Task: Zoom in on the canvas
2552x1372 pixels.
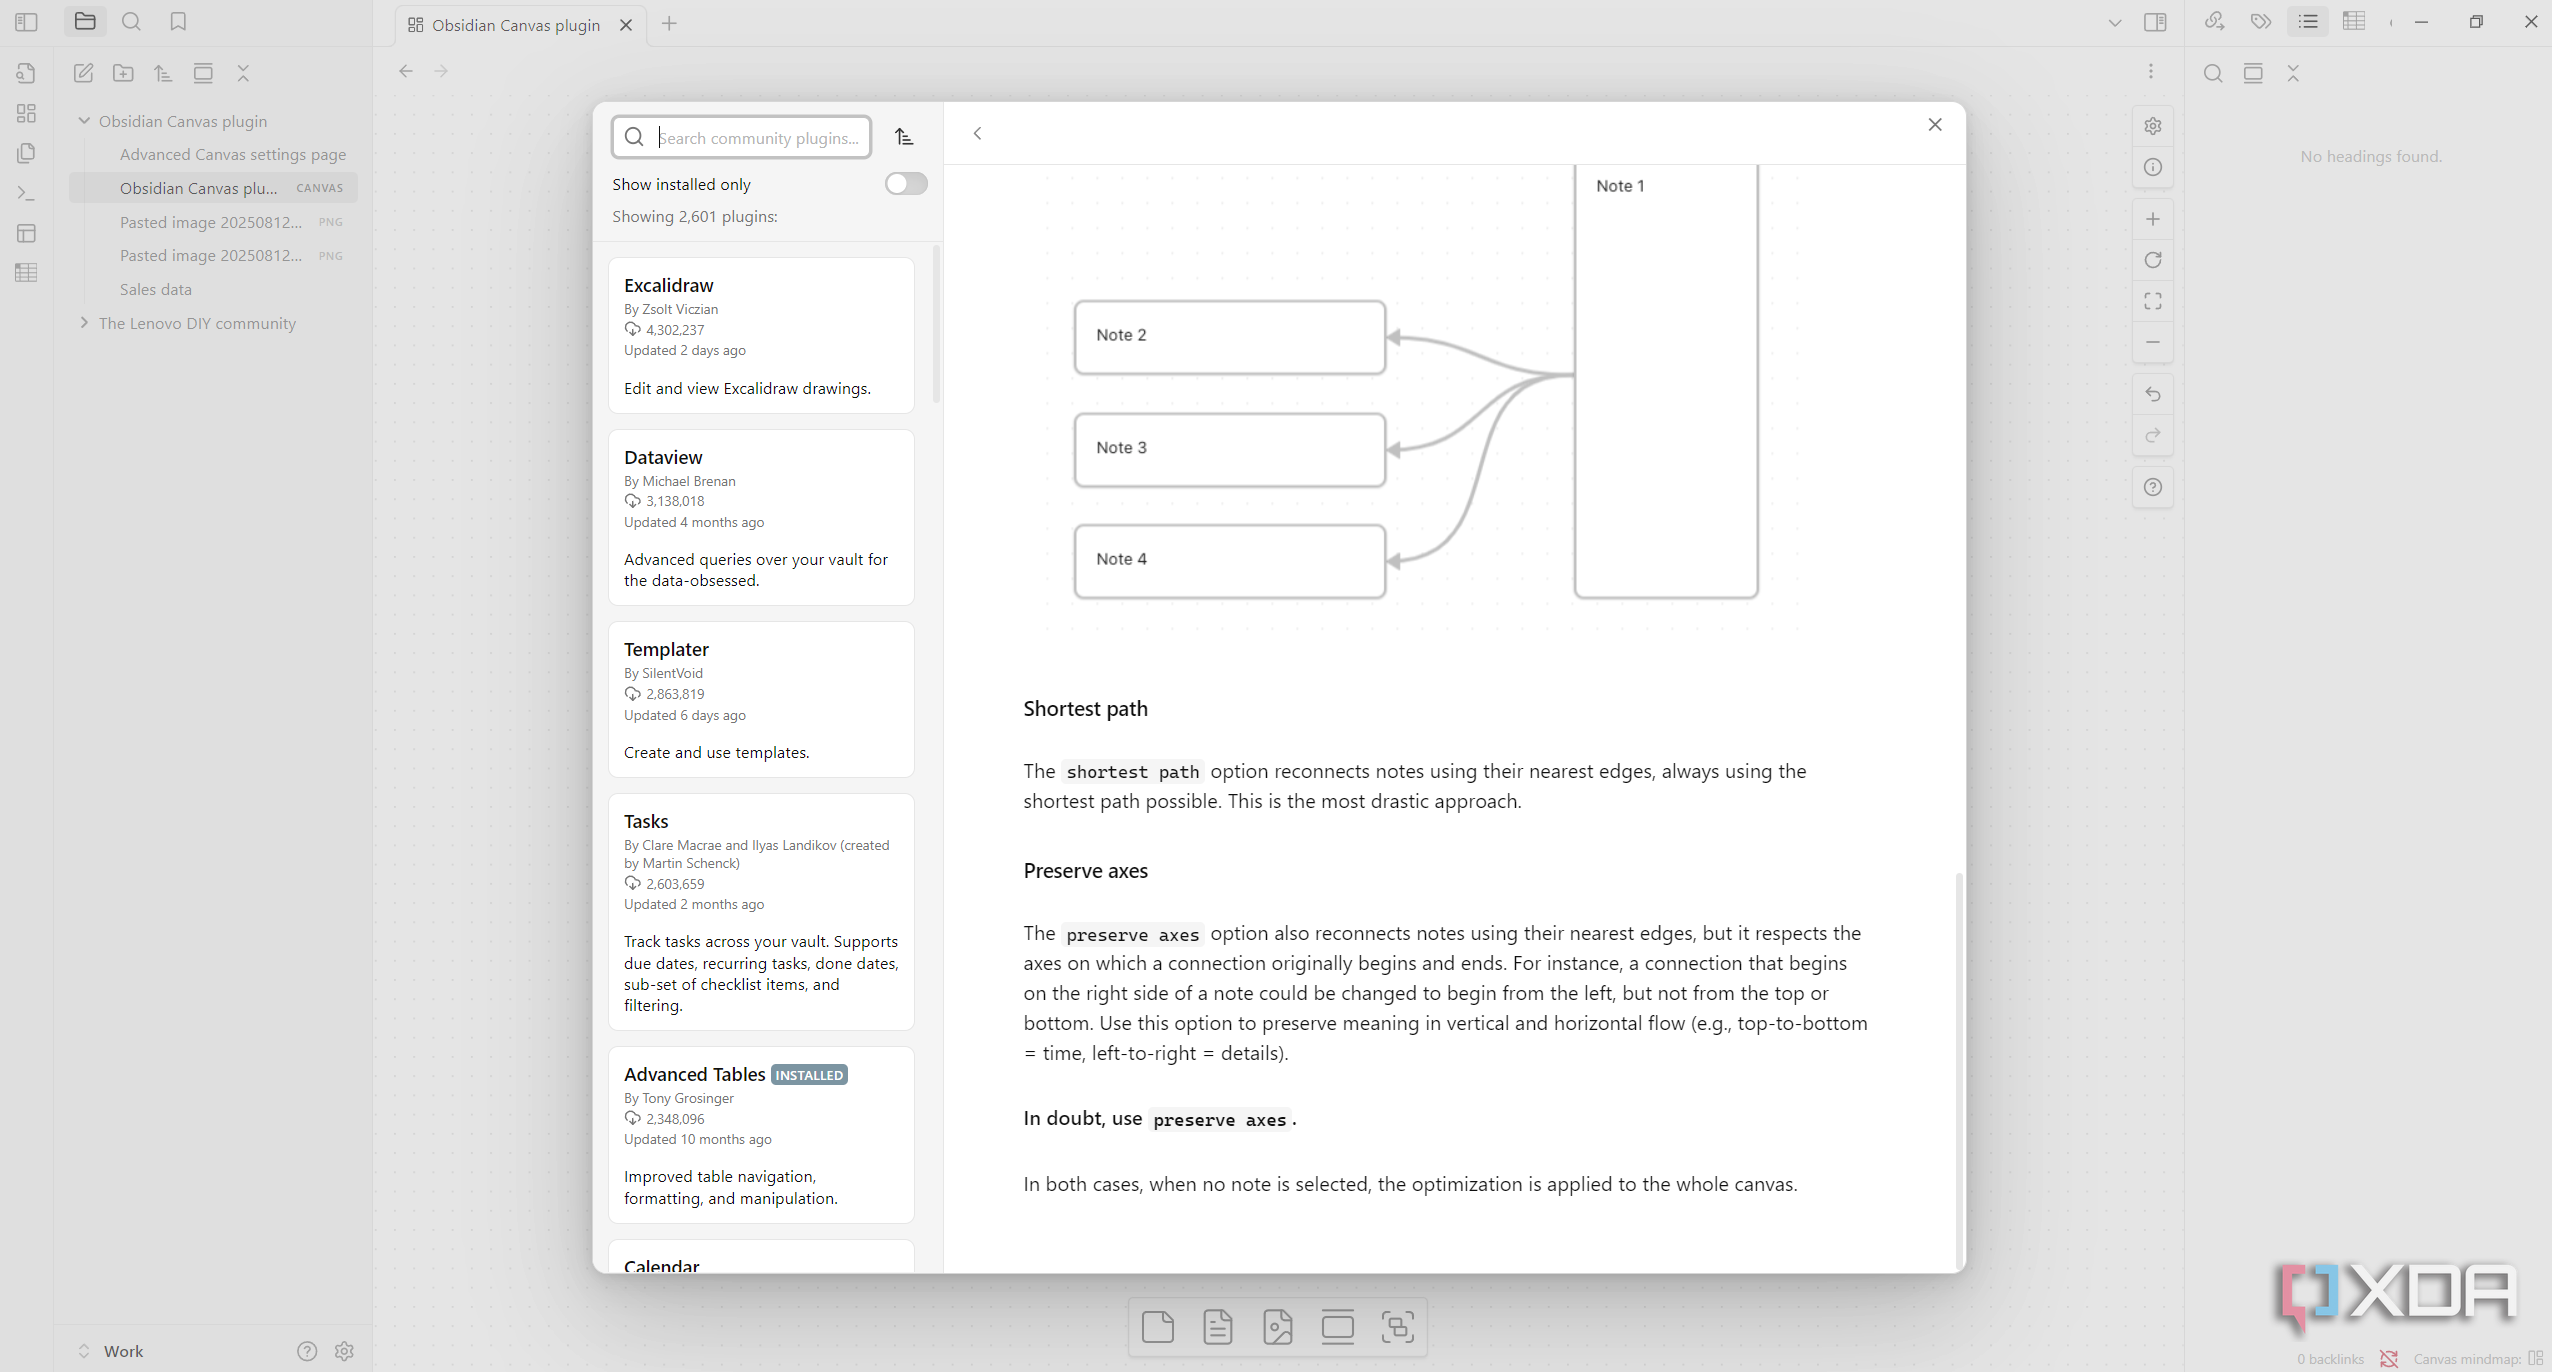Action: point(2153,219)
